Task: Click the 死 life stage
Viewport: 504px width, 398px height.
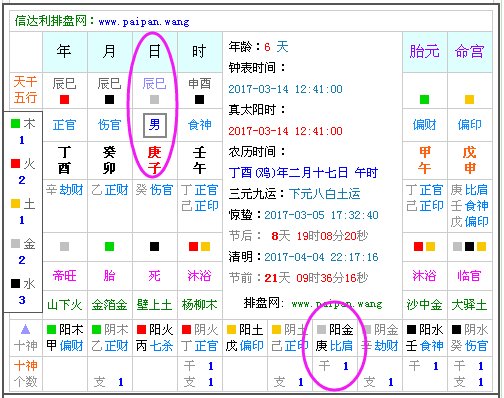Action: coord(154,276)
